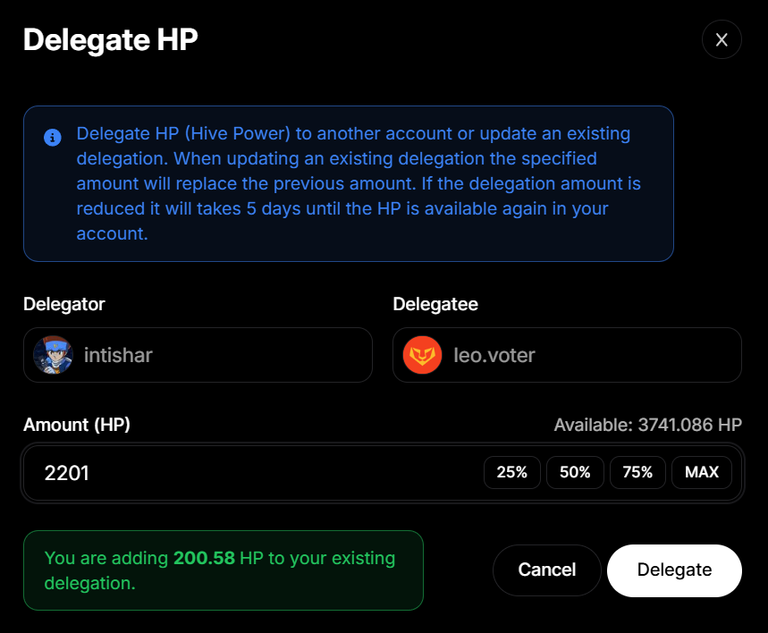Click the Delegate HP dialog title
This screenshot has height=633, width=768.
(111, 40)
